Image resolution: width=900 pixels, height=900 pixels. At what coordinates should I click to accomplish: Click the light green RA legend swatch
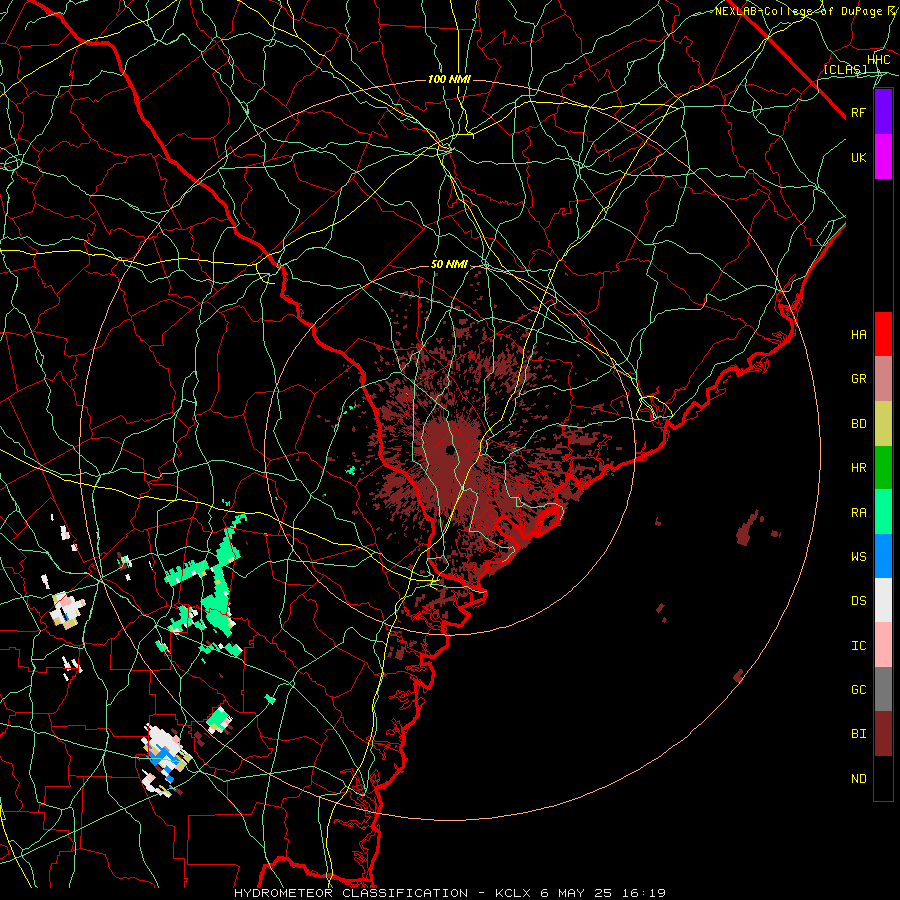click(883, 512)
